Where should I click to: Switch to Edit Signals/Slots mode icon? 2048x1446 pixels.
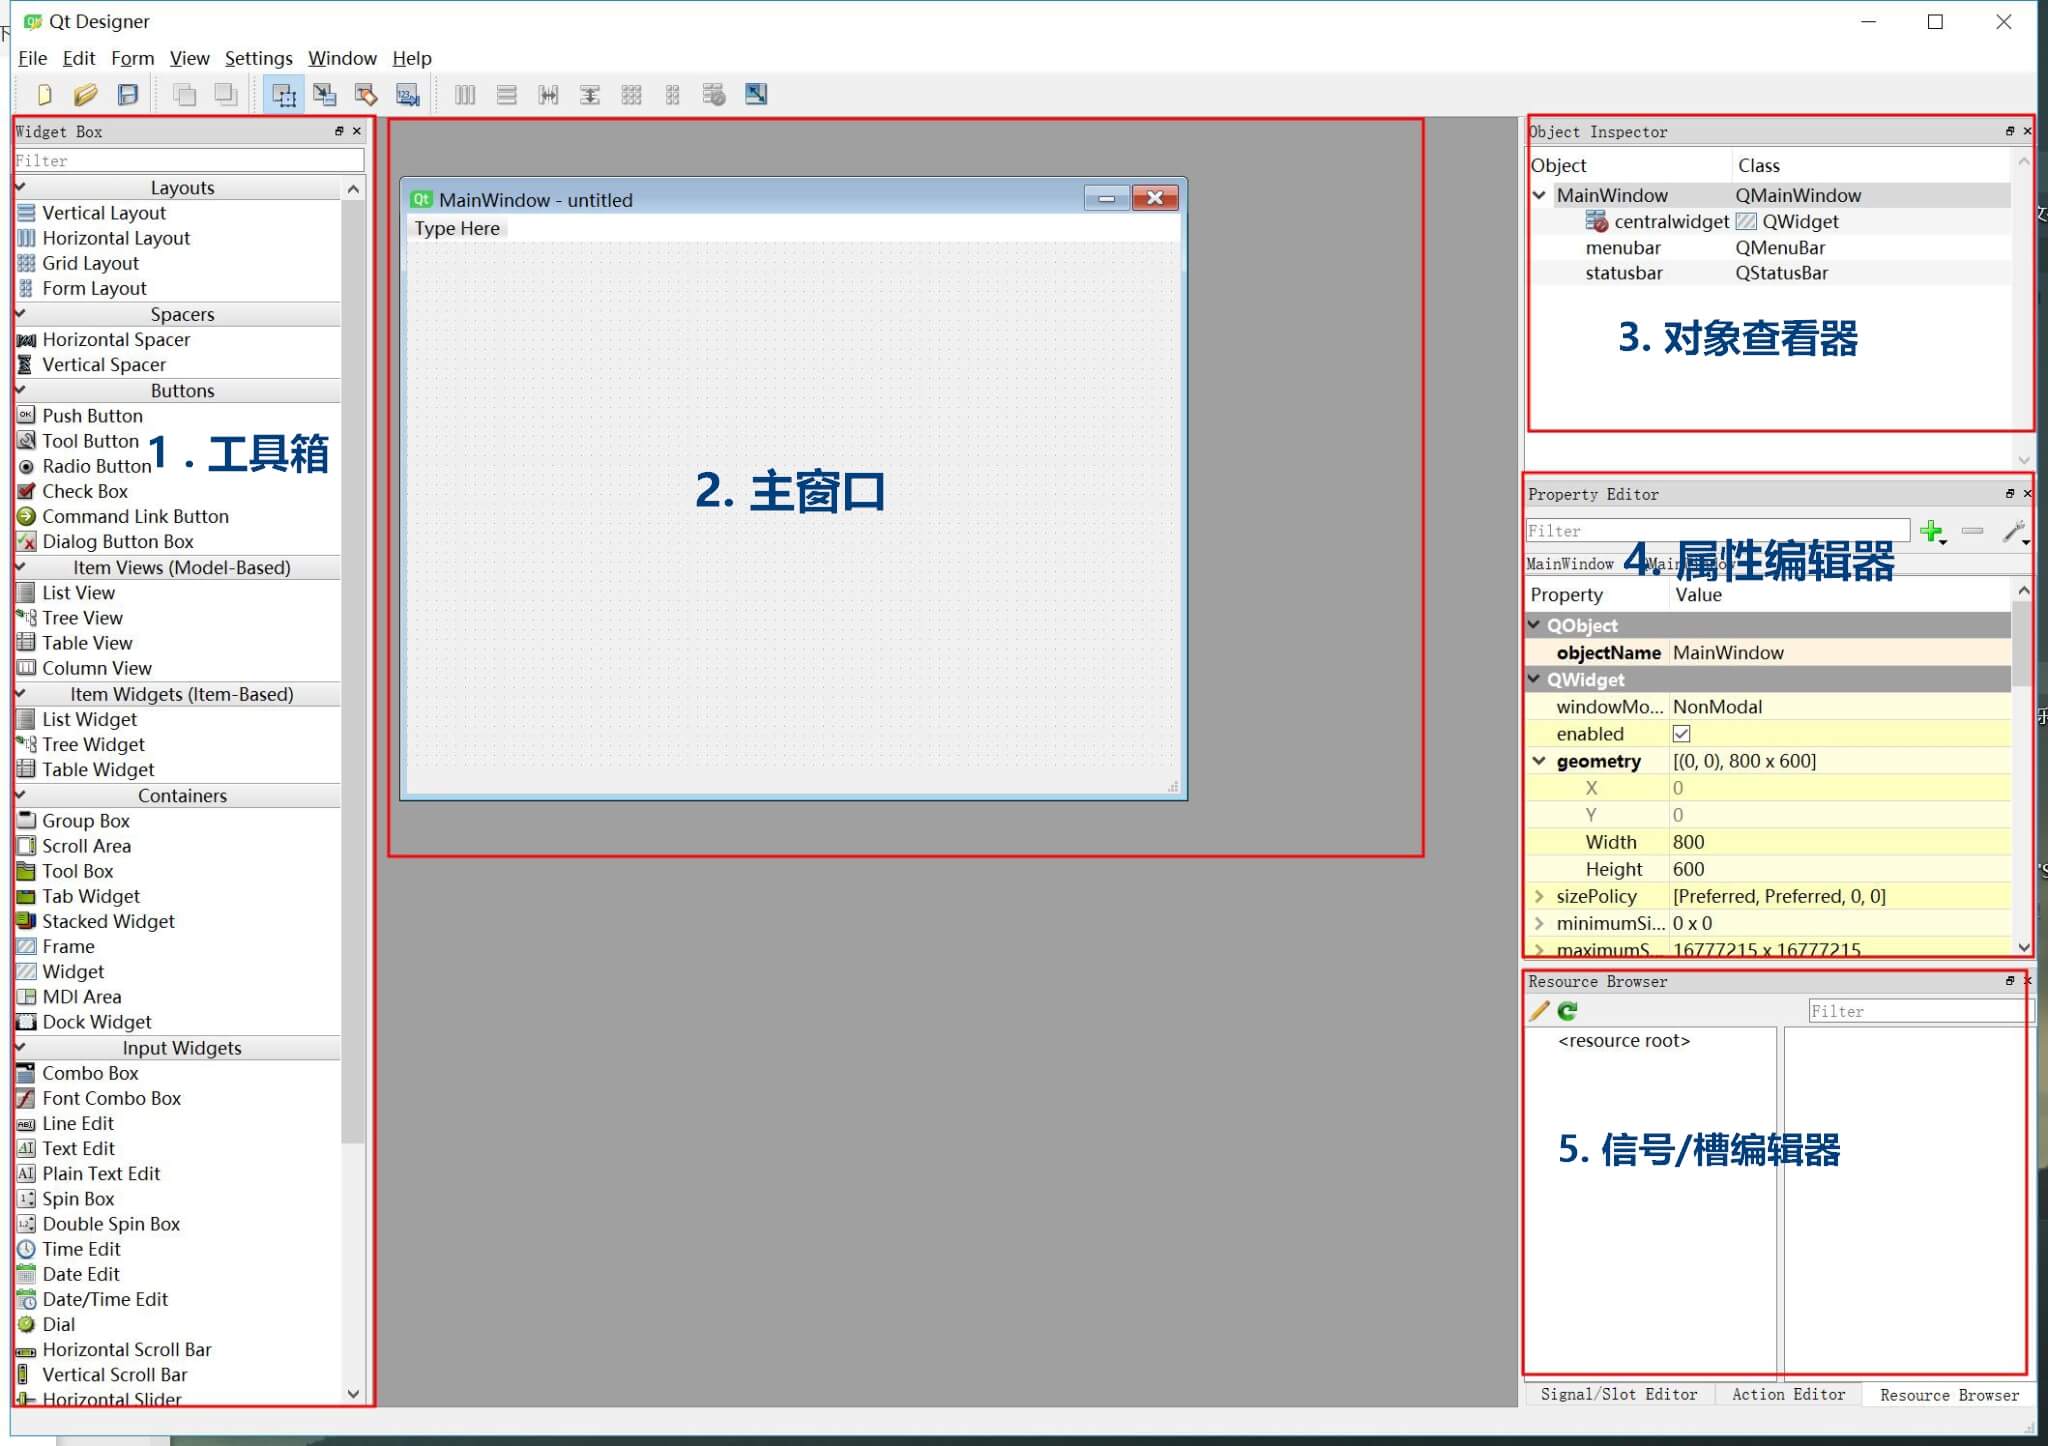click(325, 95)
